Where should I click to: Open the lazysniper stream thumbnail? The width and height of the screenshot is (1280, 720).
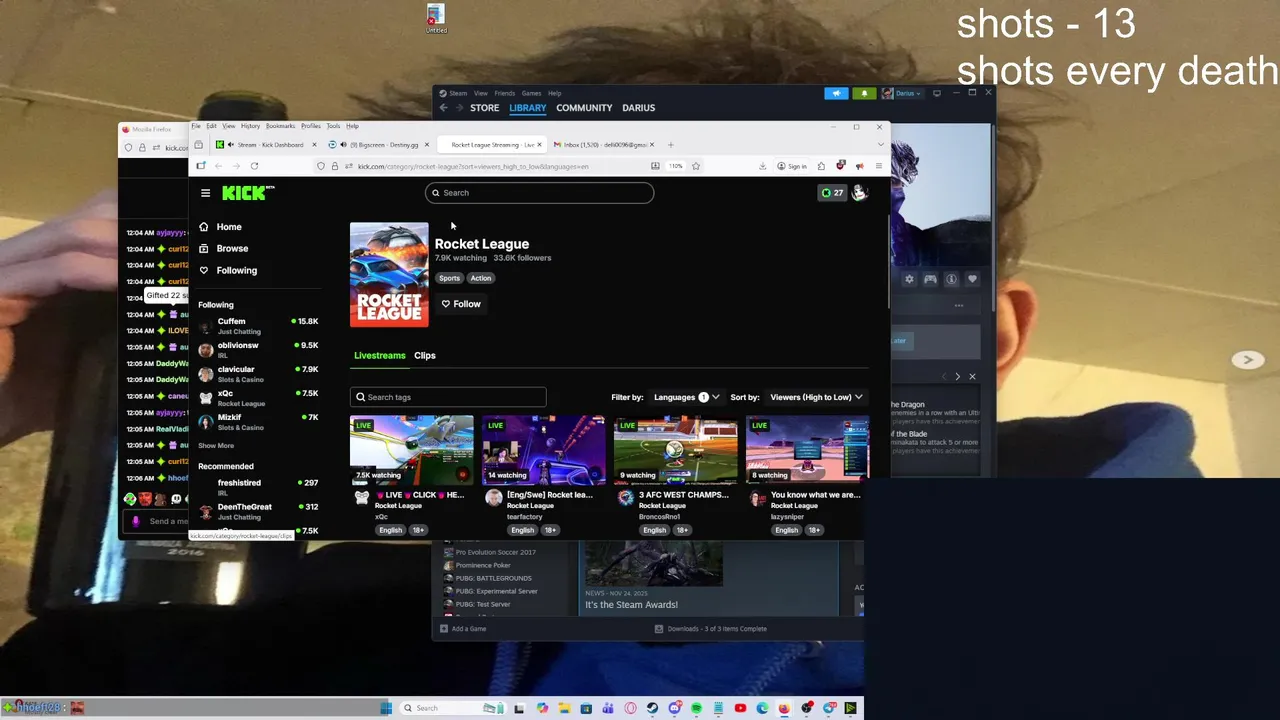pyautogui.click(x=807, y=449)
